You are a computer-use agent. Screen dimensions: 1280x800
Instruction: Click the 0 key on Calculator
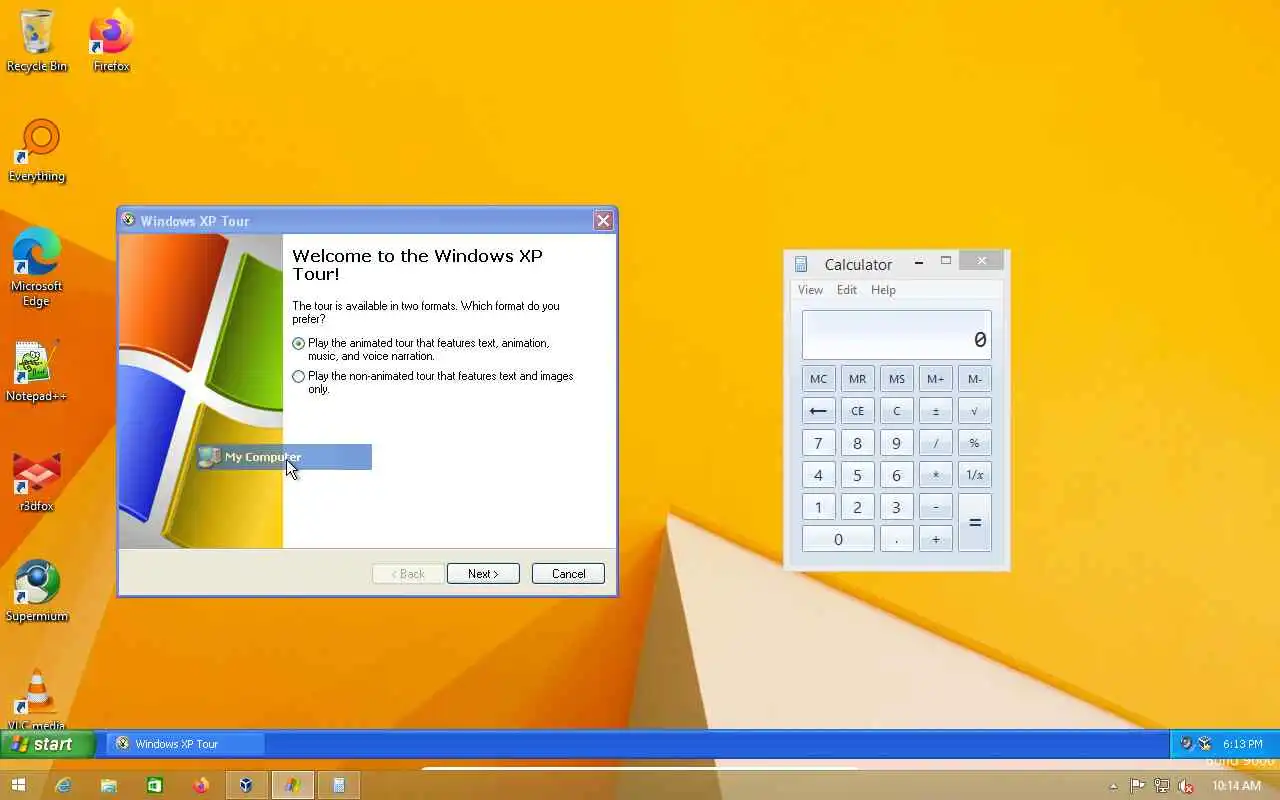pos(838,539)
